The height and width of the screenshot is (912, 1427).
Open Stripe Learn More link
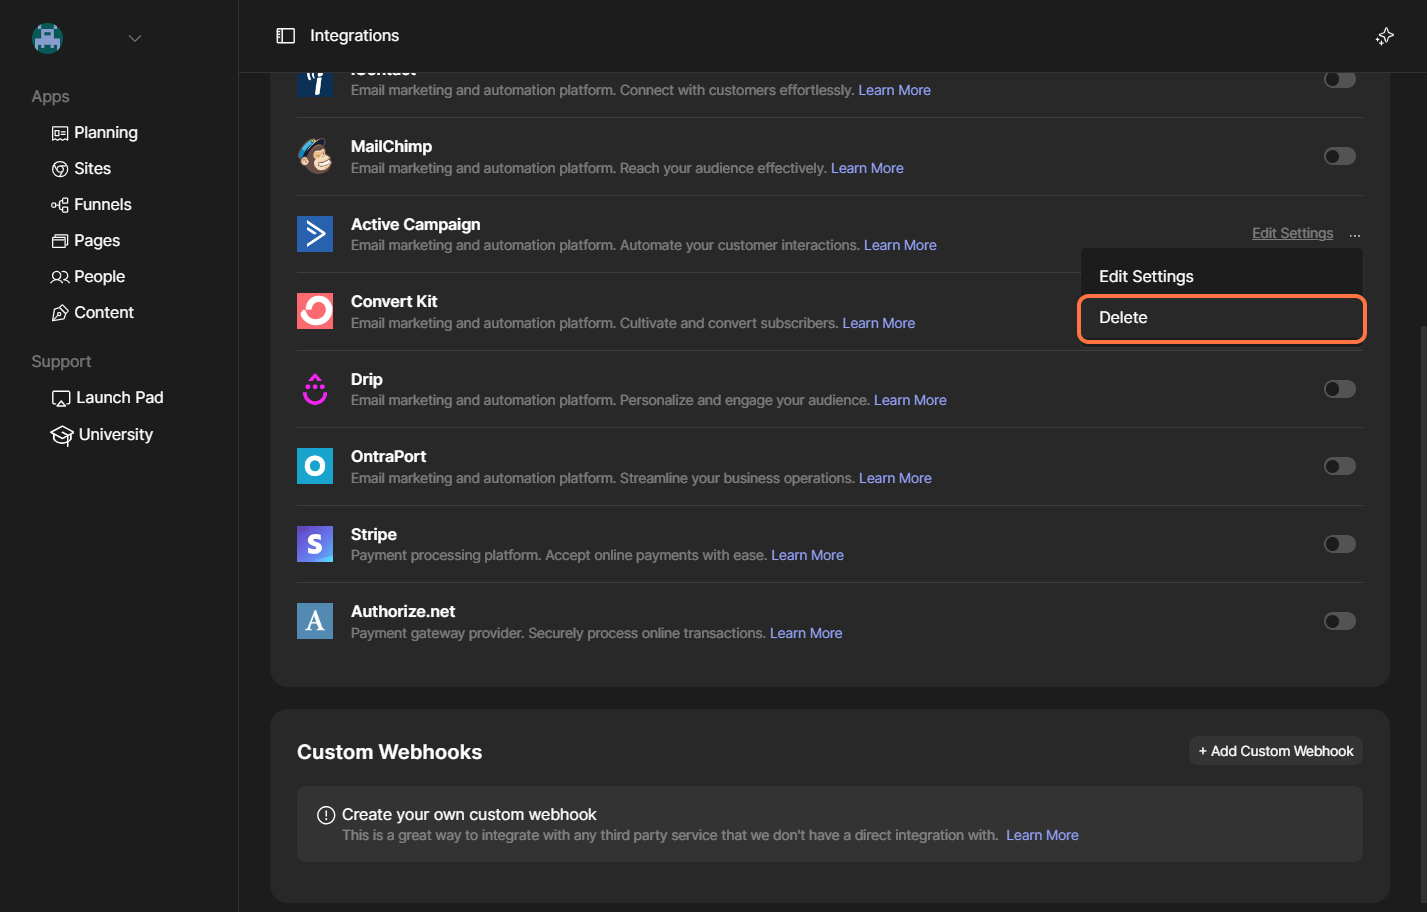point(807,555)
